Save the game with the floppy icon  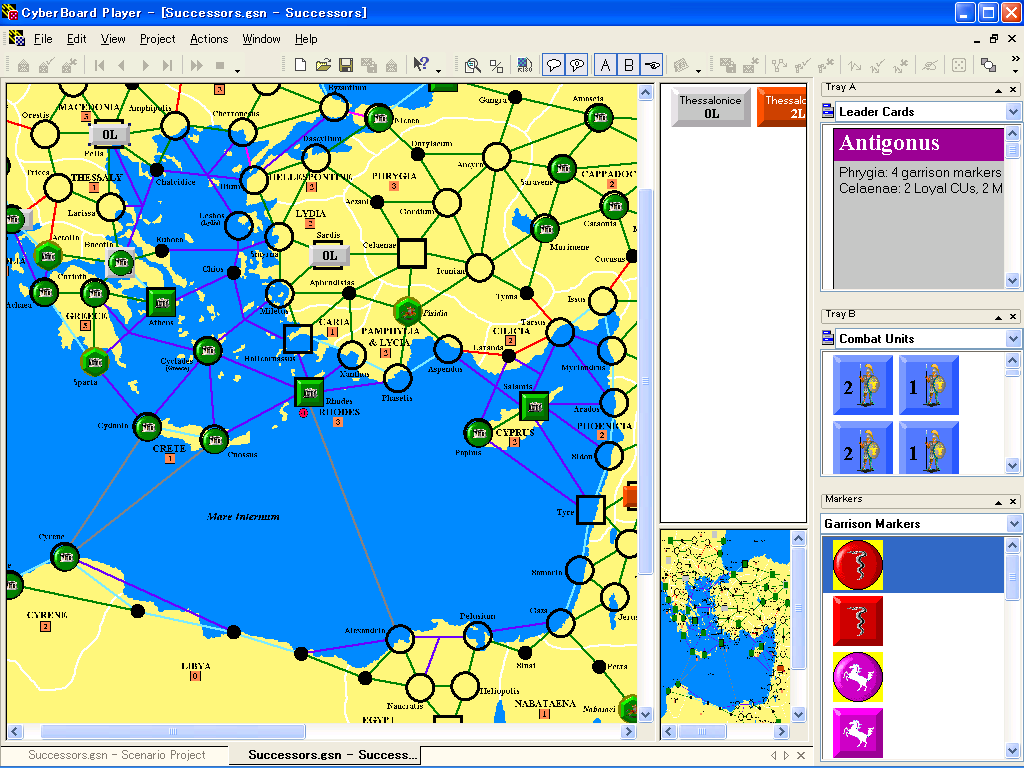pos(346,65)
